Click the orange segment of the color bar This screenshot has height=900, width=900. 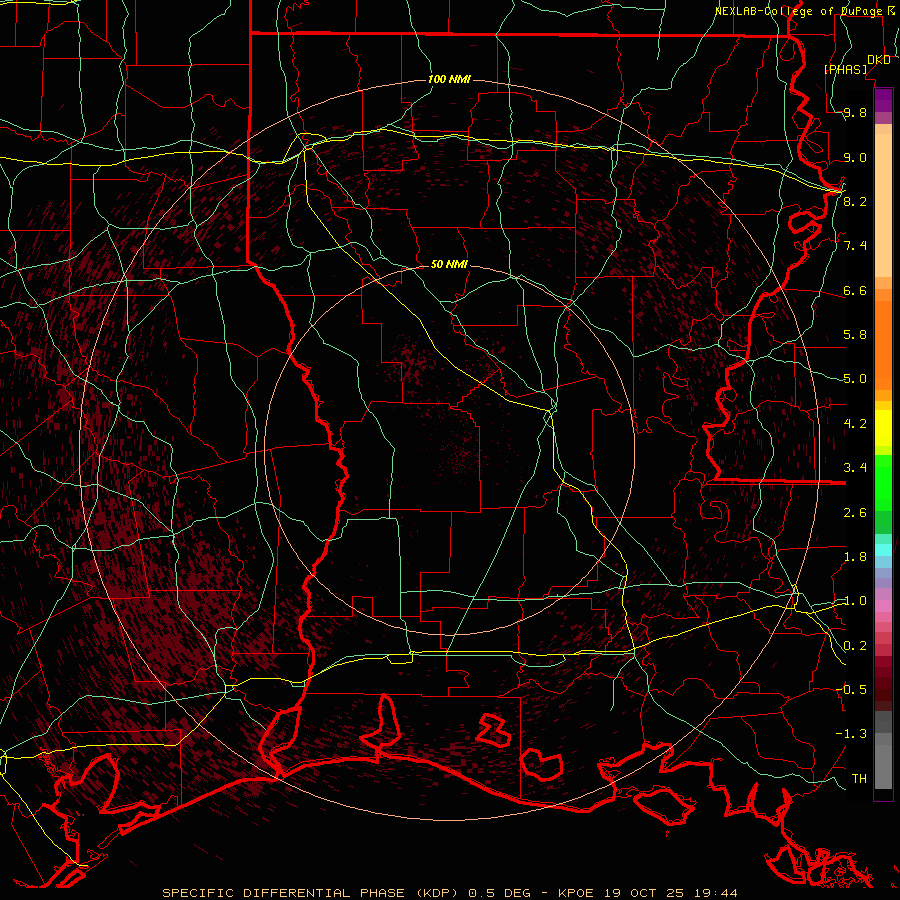point(883,344)
